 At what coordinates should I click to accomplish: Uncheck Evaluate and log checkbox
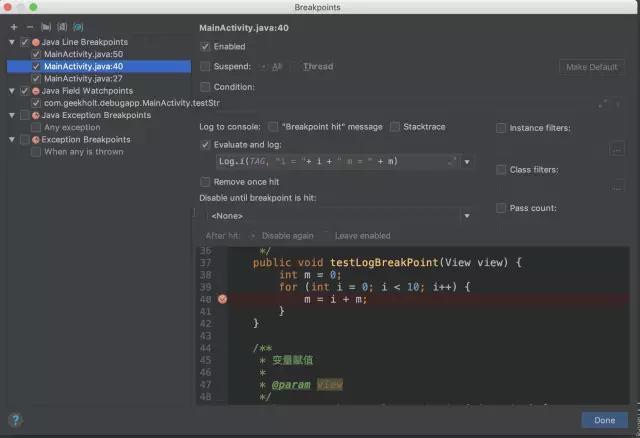tap(205, 145)
